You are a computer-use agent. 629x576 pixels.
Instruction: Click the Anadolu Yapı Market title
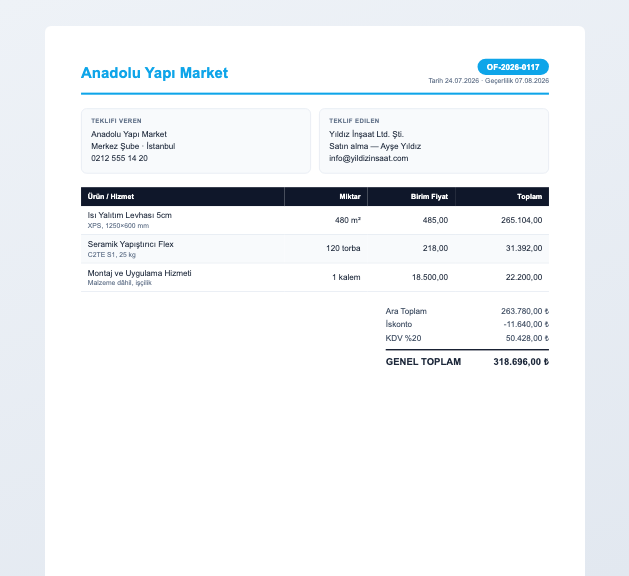click(154, 73)
